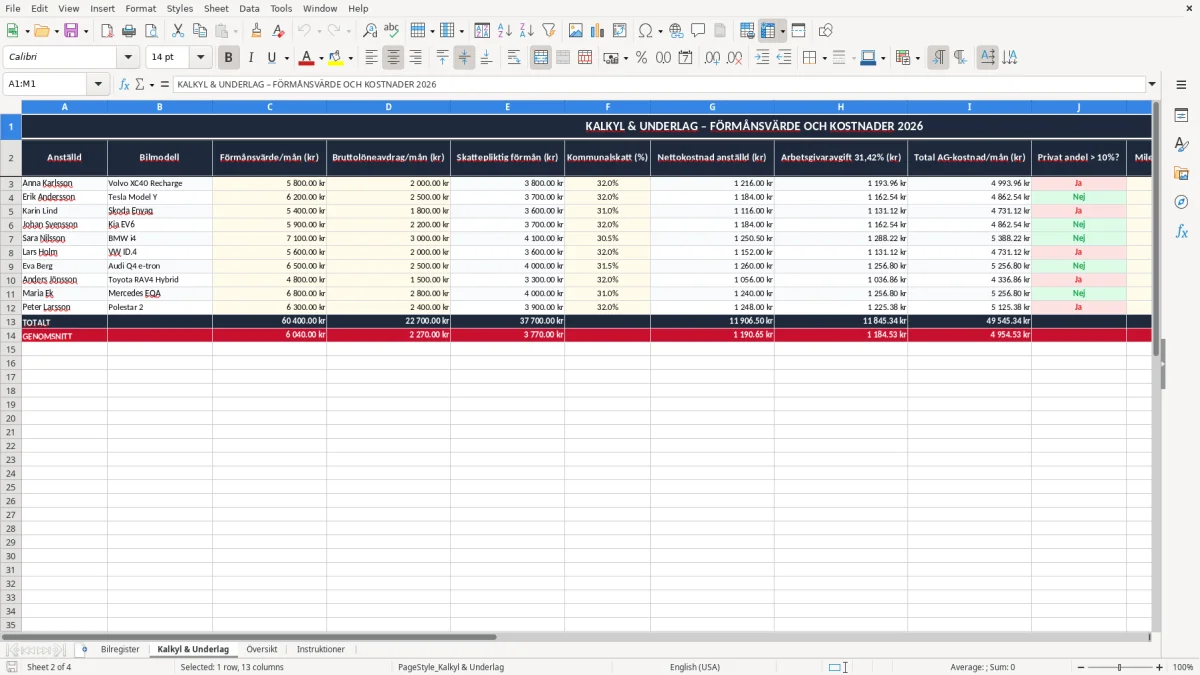Expand the Name Box A1:M1 dropdown

[98, 84]
